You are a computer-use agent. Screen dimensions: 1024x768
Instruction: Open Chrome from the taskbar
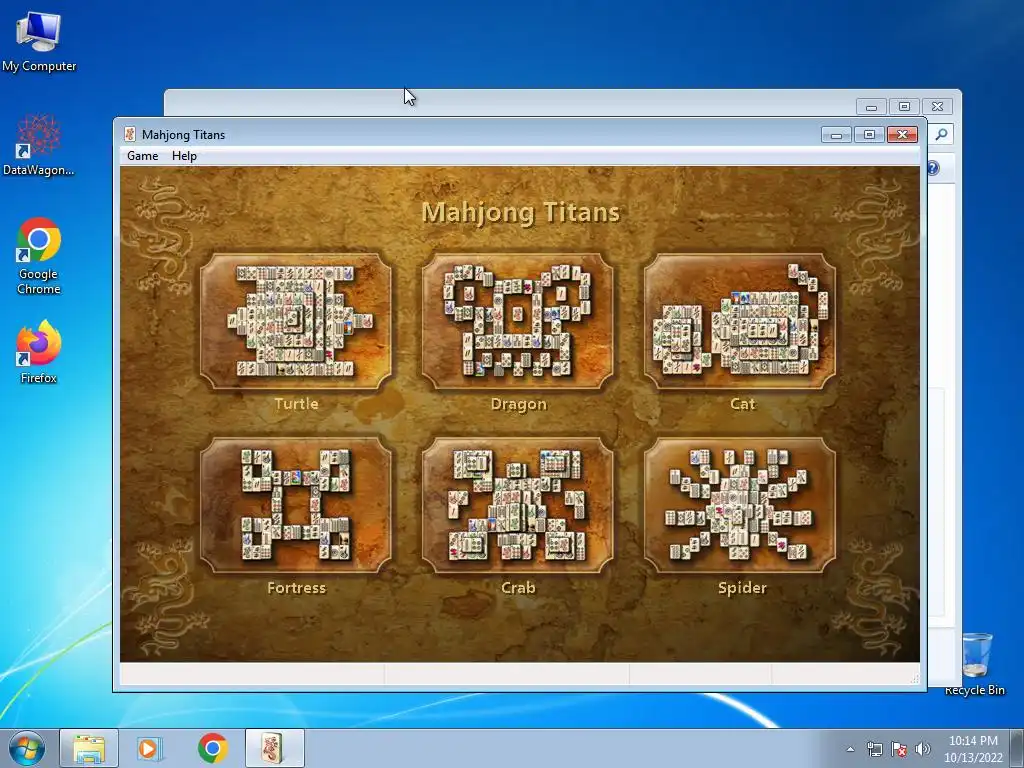coord(213,748)
